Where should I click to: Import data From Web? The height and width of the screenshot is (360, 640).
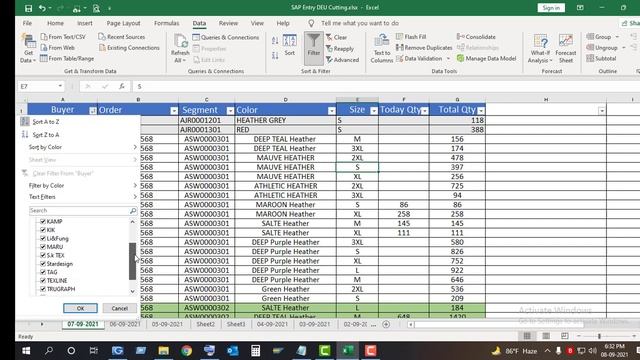point(58,48)
